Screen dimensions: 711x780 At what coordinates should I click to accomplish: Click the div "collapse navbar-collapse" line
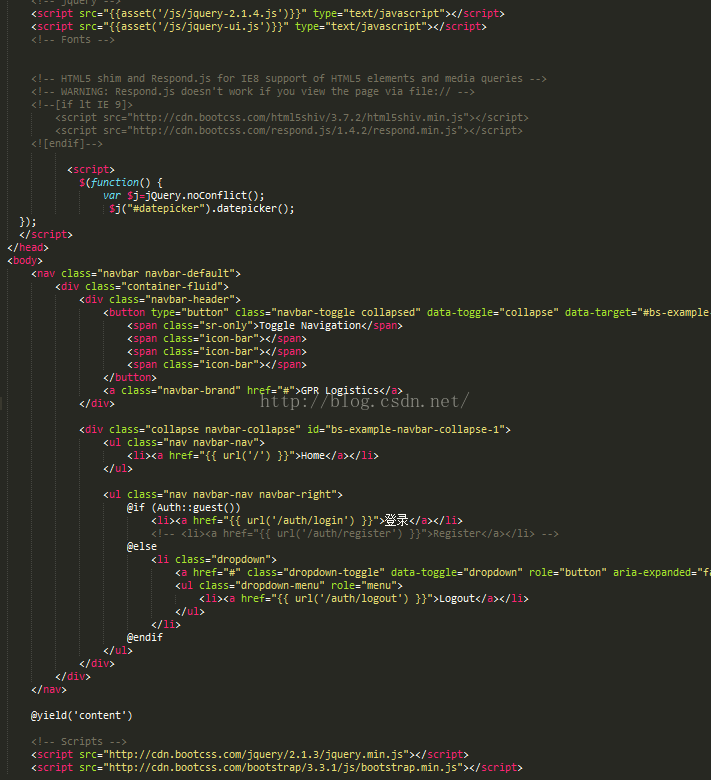click(x=295, y=429)
